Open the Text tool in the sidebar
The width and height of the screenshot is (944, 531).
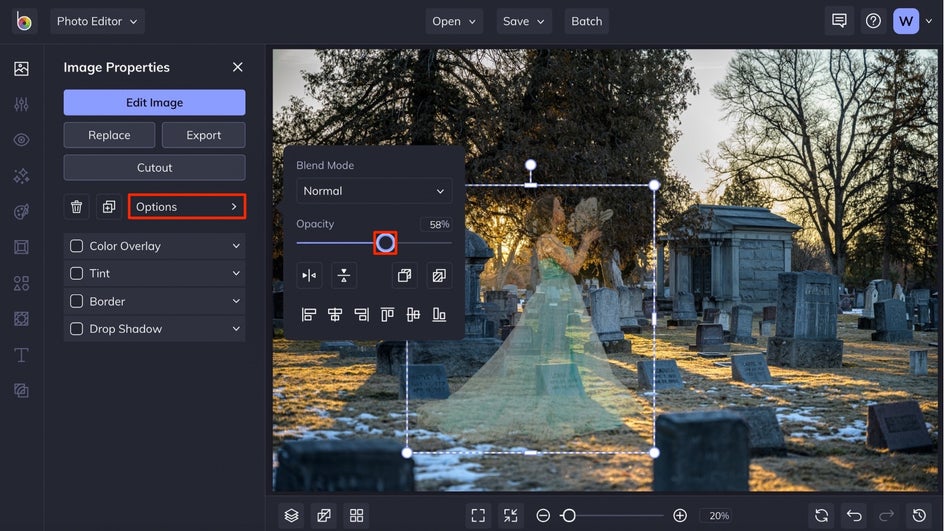click(x=21, y=356)
